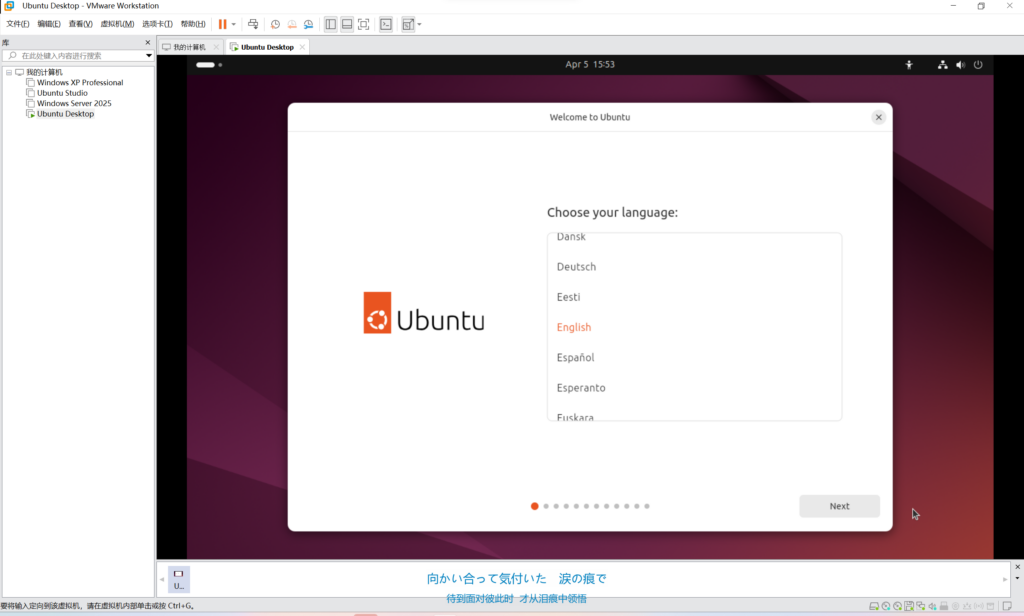Open the snapshot manager icon in the toolbar

click(x=308, y=24)
